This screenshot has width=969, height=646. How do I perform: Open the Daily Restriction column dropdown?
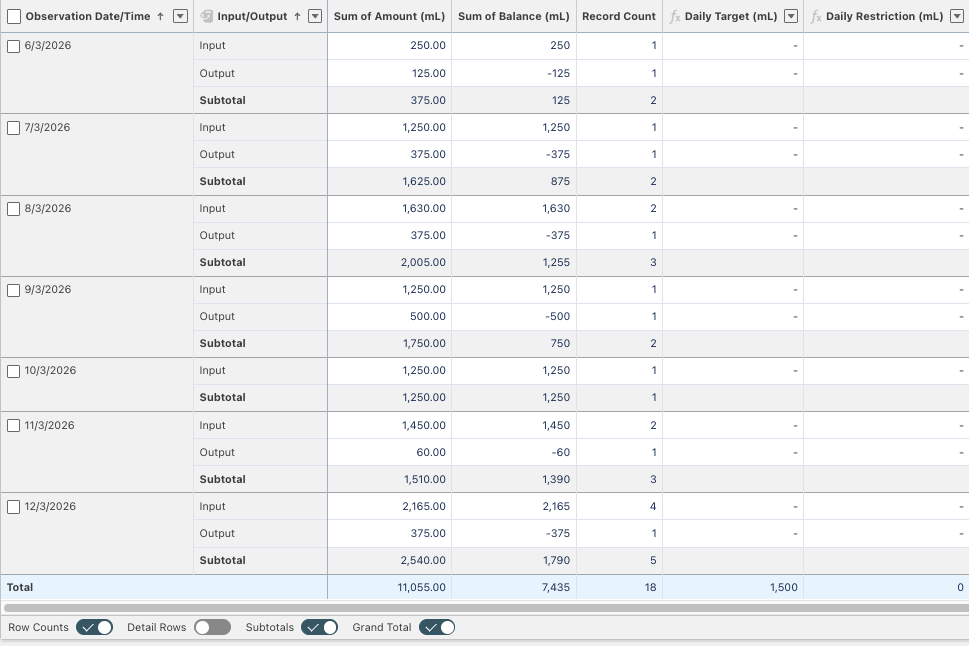(x=956, y=16)
